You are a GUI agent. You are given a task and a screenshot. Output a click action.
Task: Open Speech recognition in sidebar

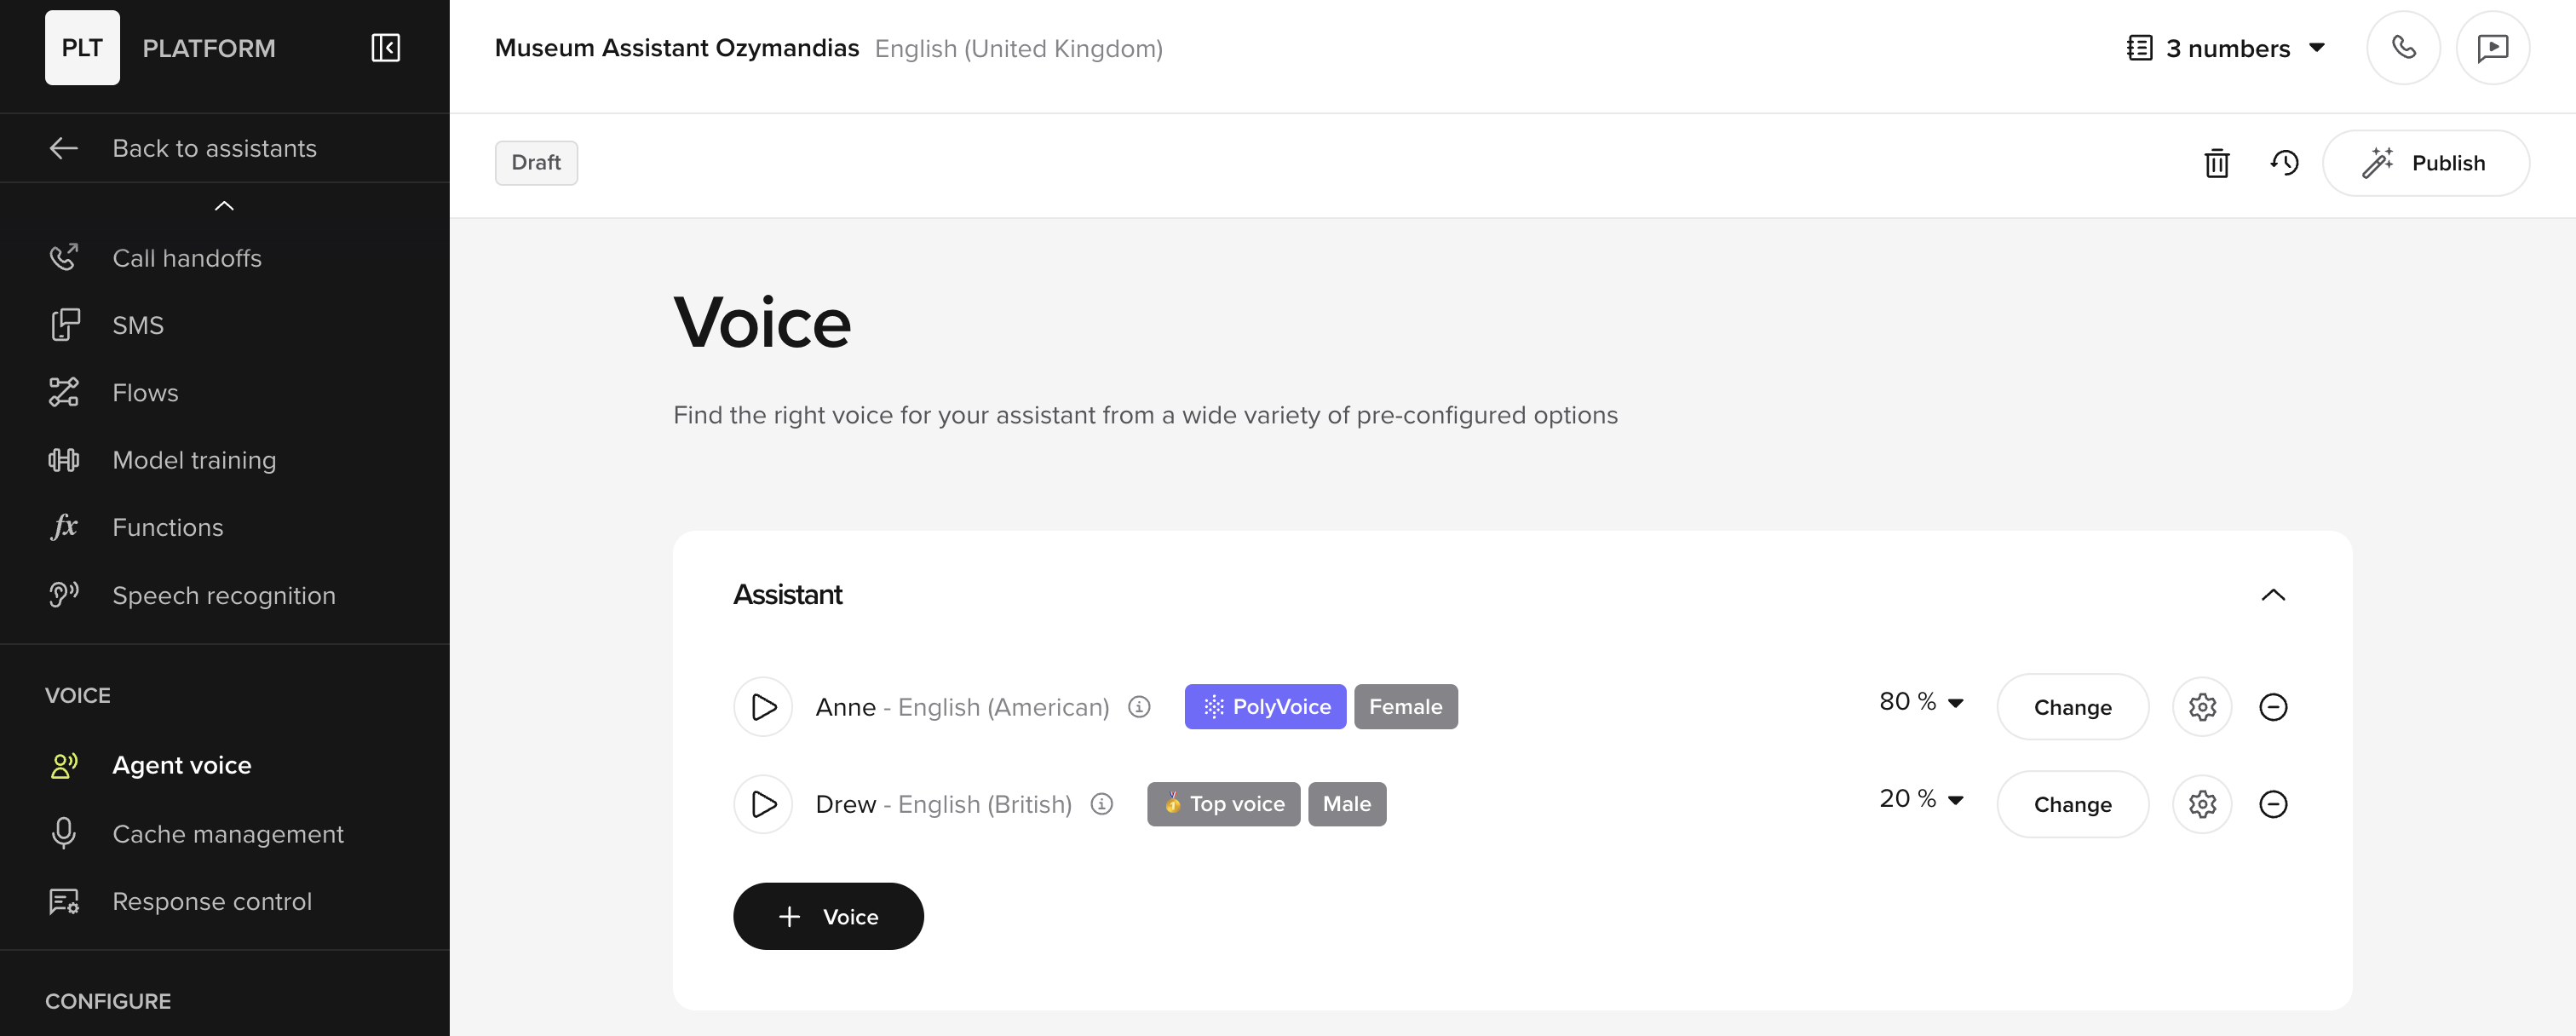pyautogui.click(x=223, y=595)
